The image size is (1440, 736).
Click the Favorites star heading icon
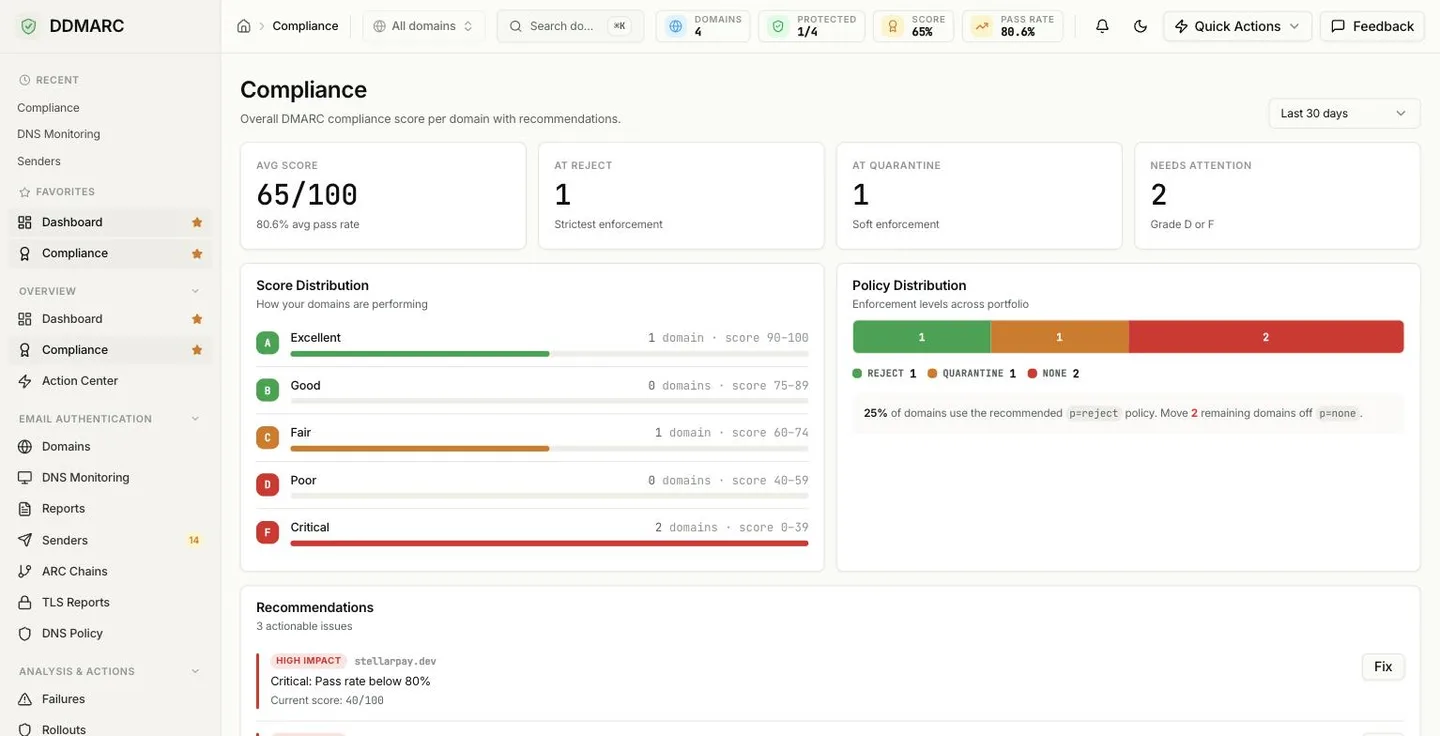(25, 192)
